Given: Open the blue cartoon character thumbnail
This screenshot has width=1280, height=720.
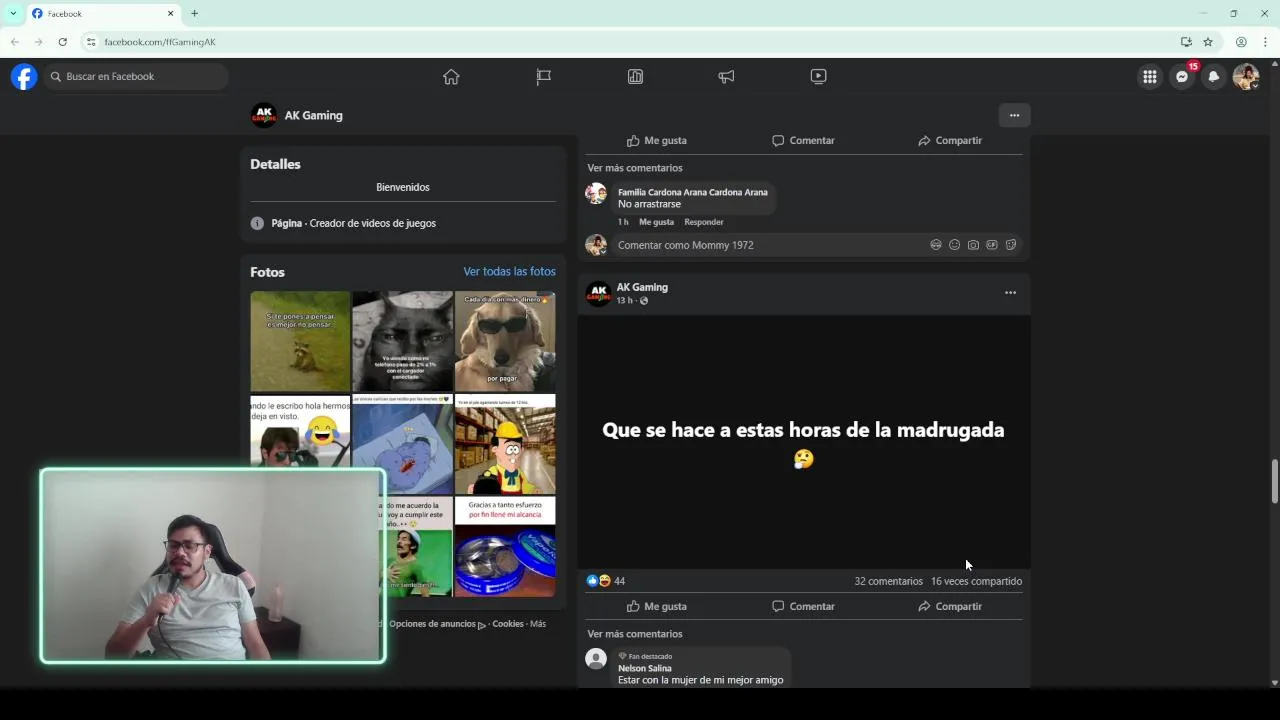Looking at the screenshot, I should point(402,444).
